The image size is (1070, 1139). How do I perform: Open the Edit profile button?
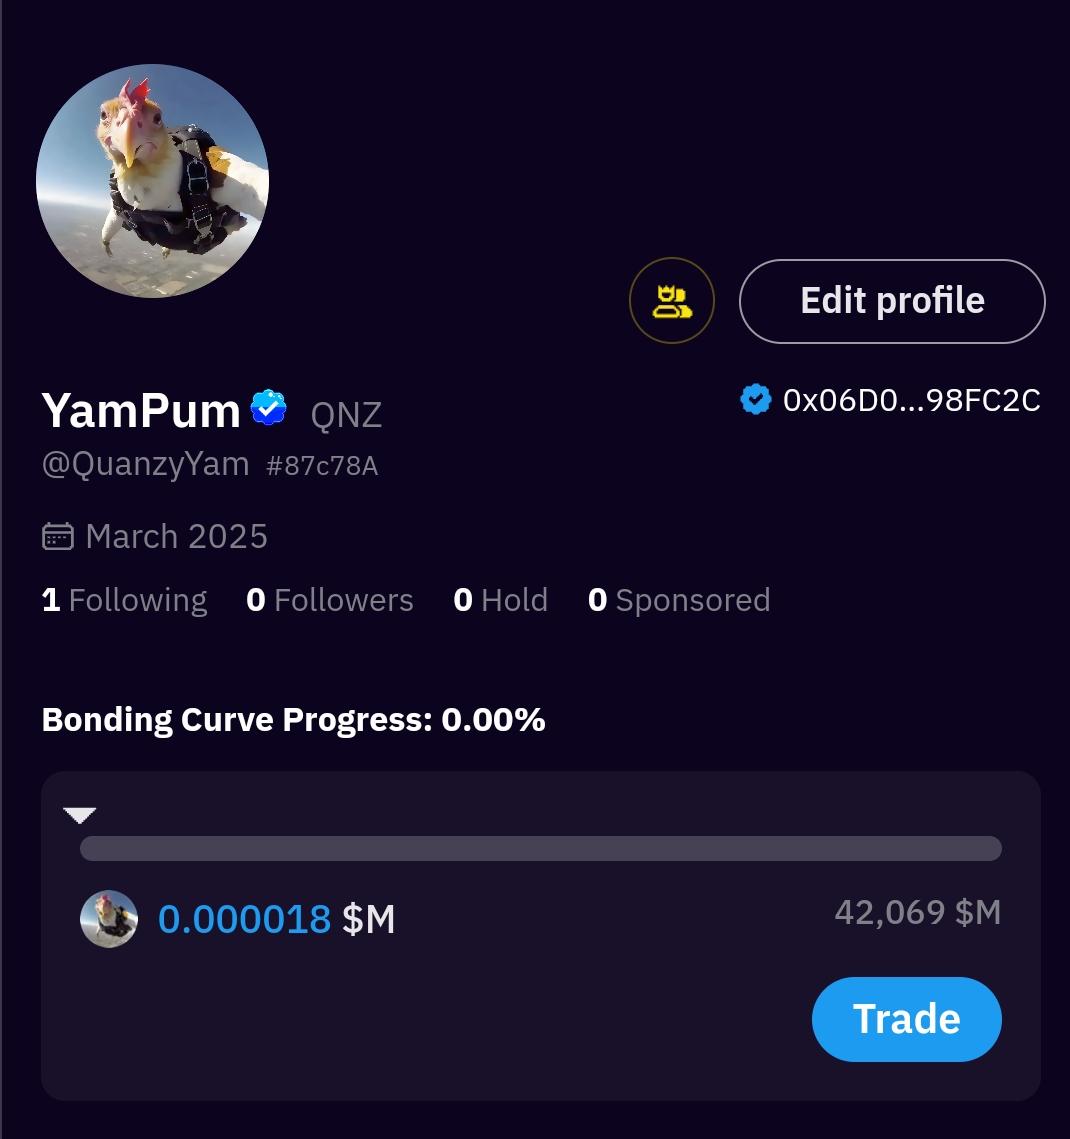(x=892, y=301)
